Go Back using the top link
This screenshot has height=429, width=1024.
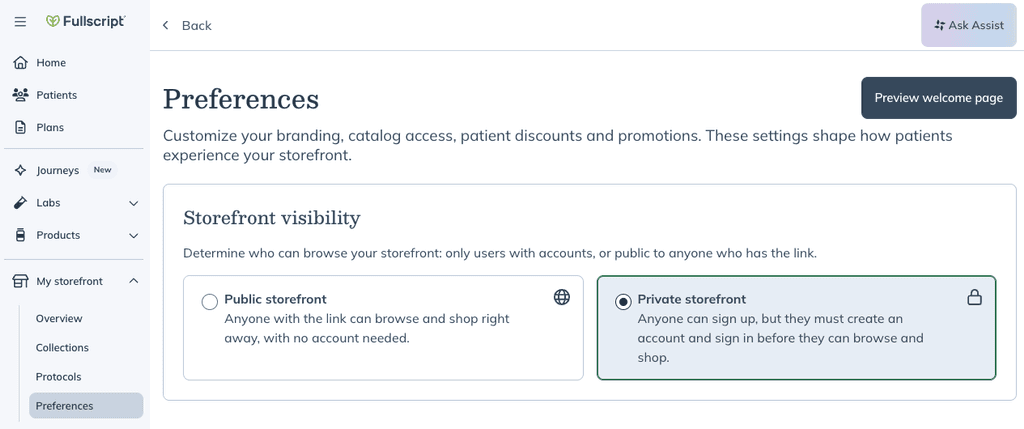click(x=187, y=25)
